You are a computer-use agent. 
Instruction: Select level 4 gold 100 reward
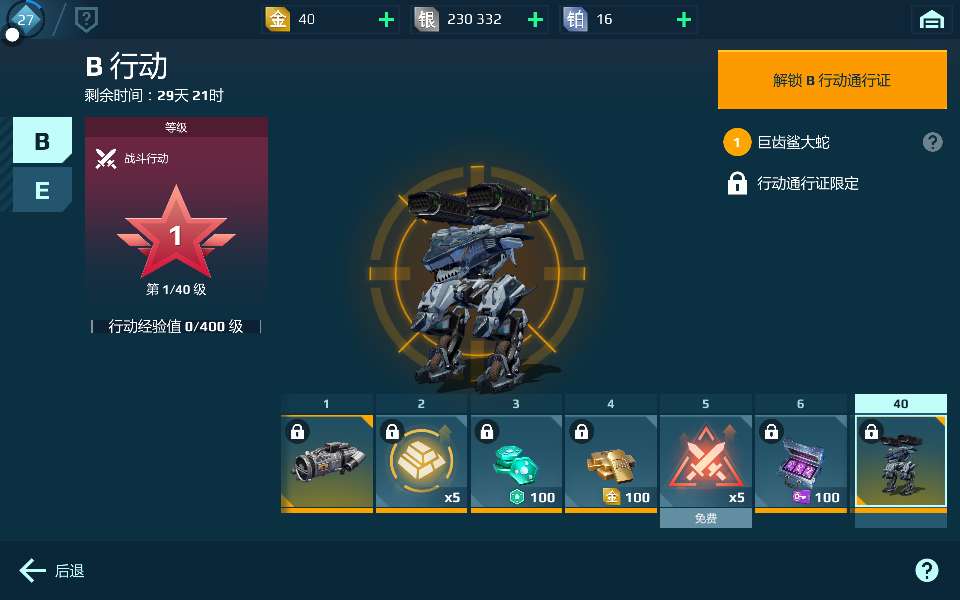[x=610, y=463]
